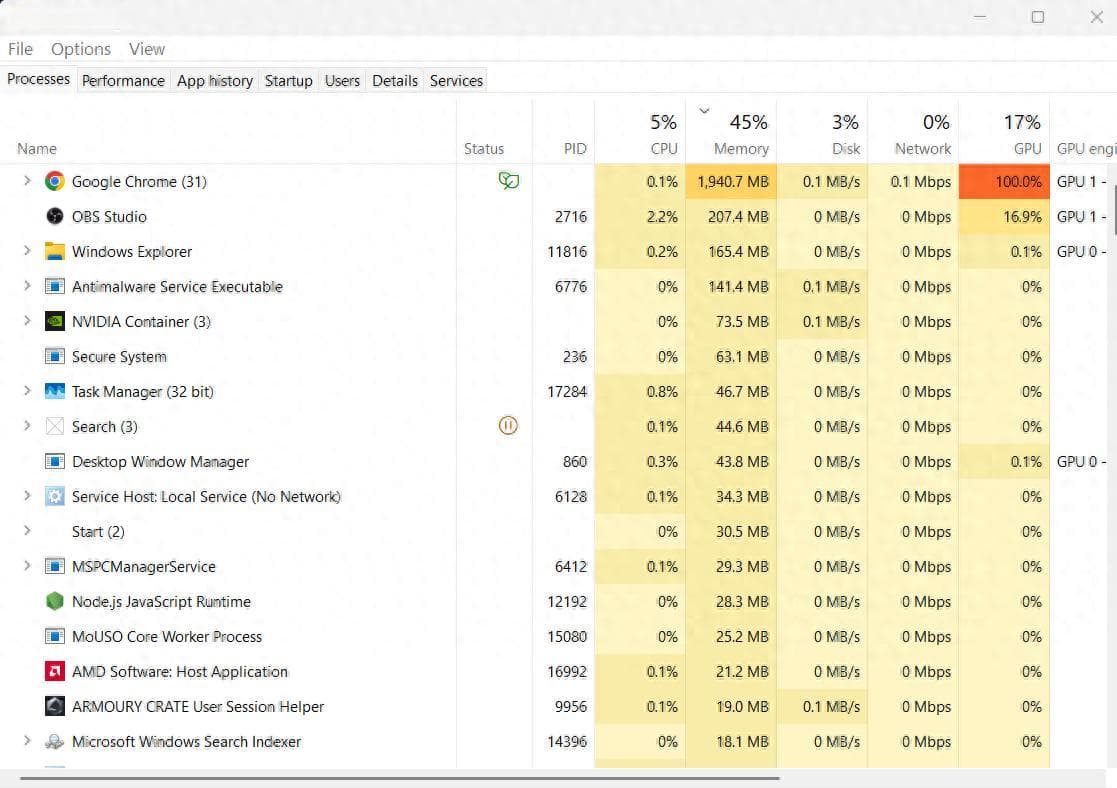Screen dimensions: 1117x788
Task: Click the Service Host gear icon
Action: 55,496
